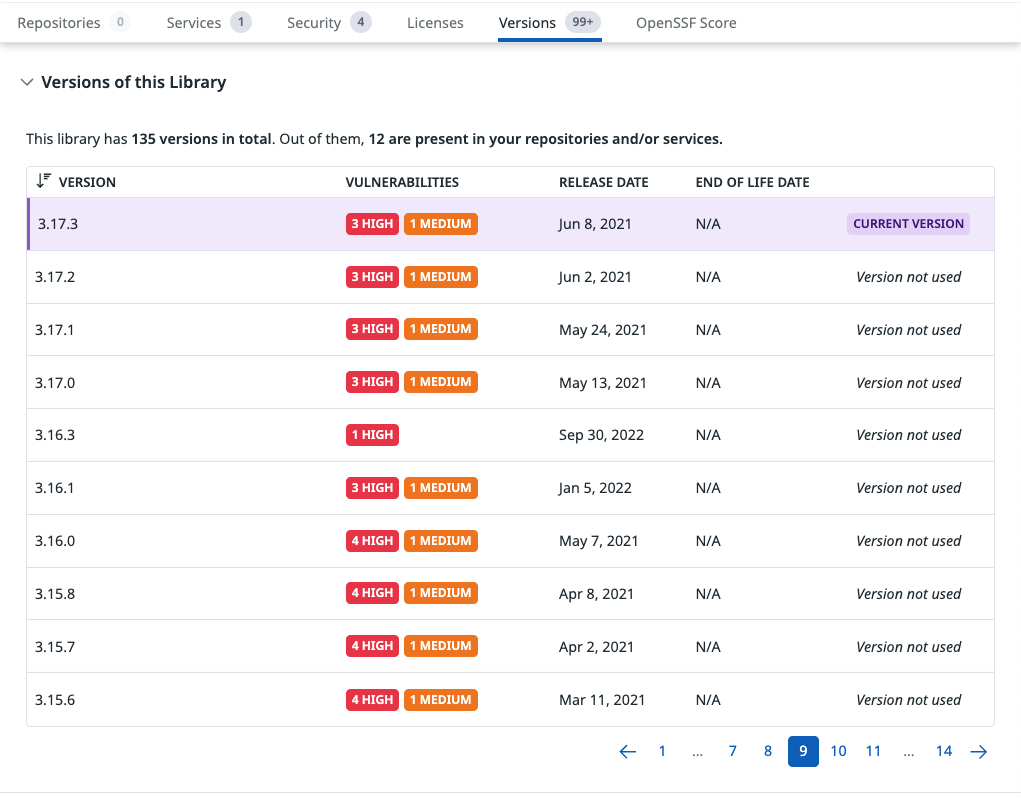Click the 4 HIGH badge for version 3.15.8

372,593
